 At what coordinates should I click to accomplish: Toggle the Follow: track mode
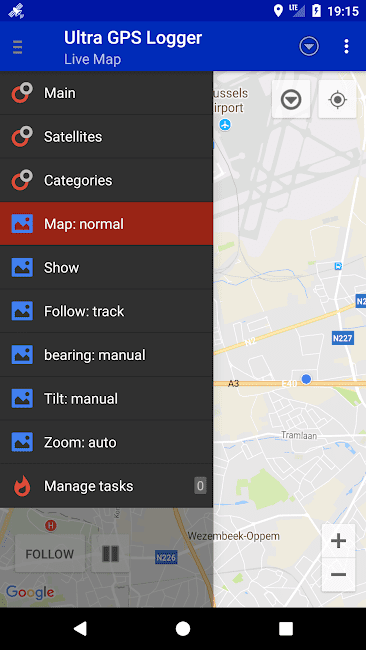click(x=107, y=311)
